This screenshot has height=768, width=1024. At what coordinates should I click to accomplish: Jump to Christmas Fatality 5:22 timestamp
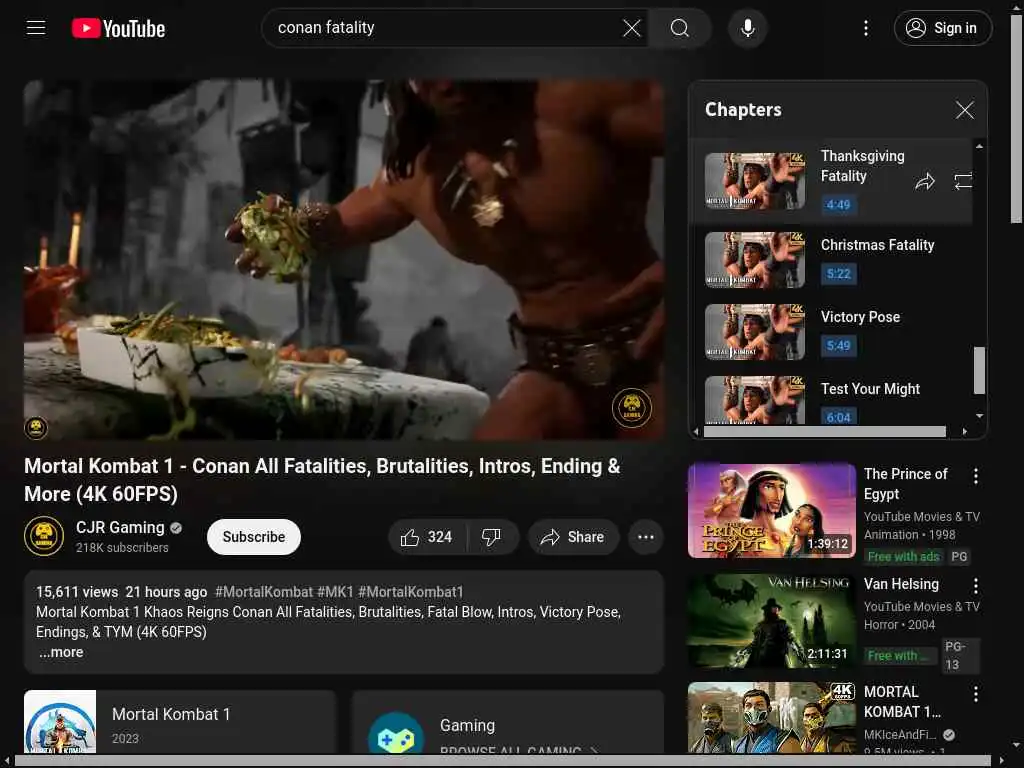839,274
